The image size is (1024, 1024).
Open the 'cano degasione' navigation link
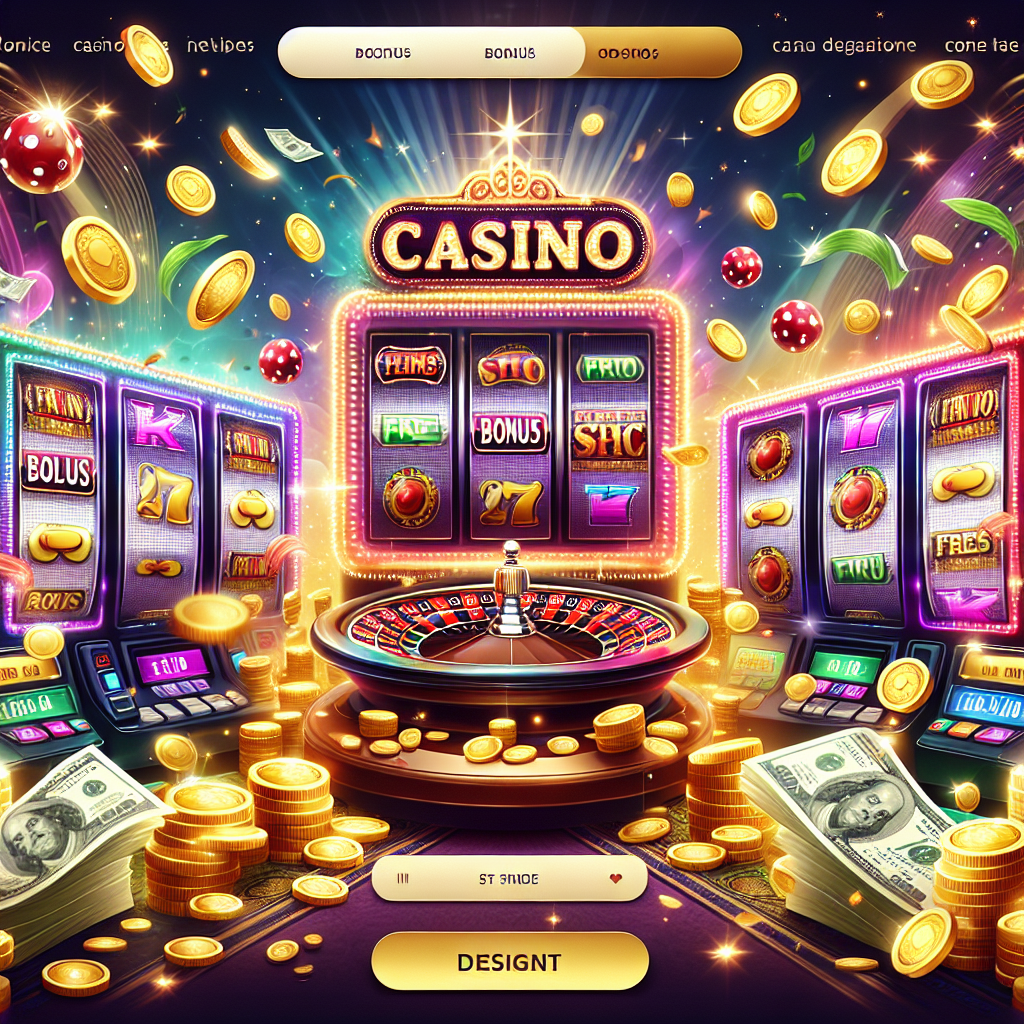click(844, 45)
